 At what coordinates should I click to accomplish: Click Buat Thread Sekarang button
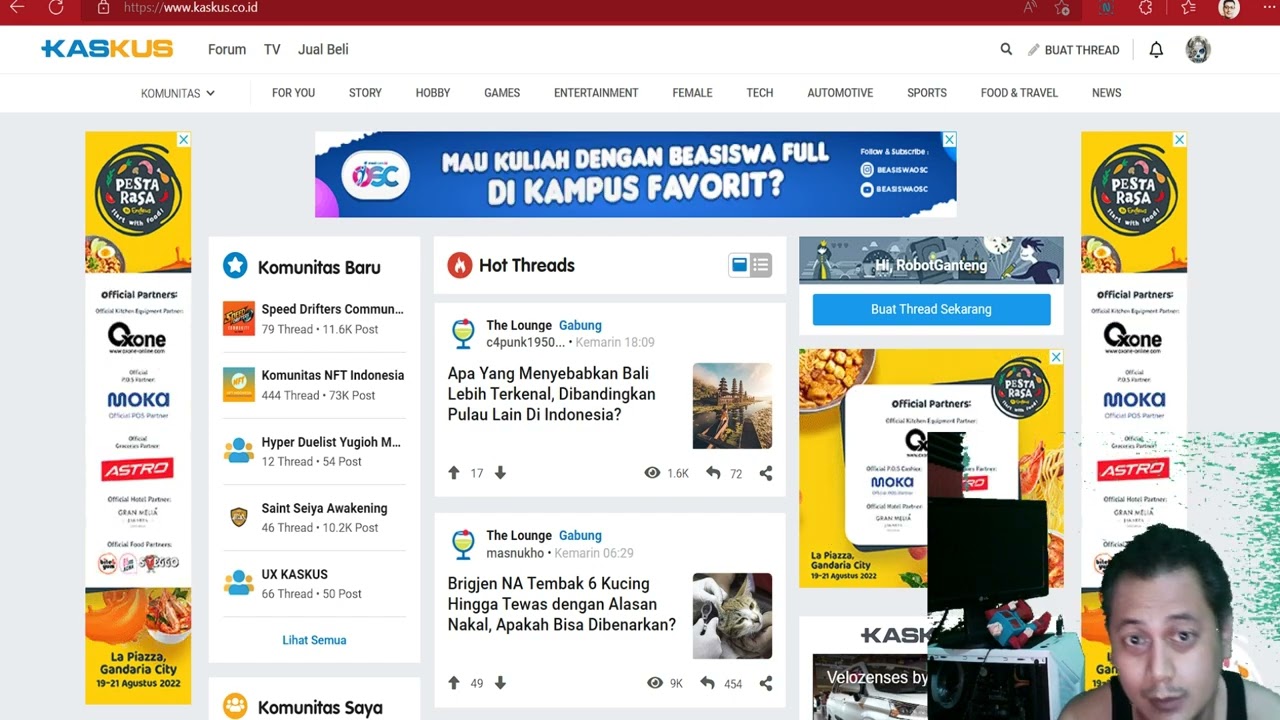(931, 309)
